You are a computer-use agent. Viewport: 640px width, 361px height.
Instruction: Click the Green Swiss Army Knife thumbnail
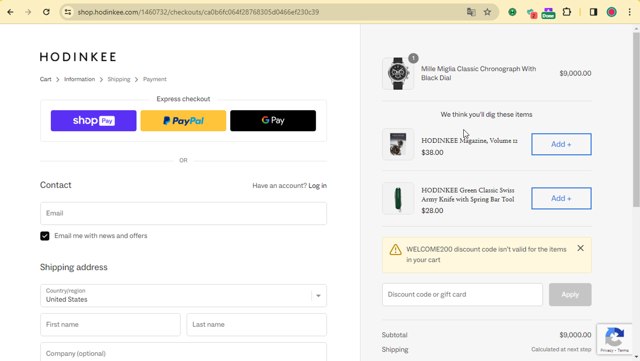pos(398,198)
